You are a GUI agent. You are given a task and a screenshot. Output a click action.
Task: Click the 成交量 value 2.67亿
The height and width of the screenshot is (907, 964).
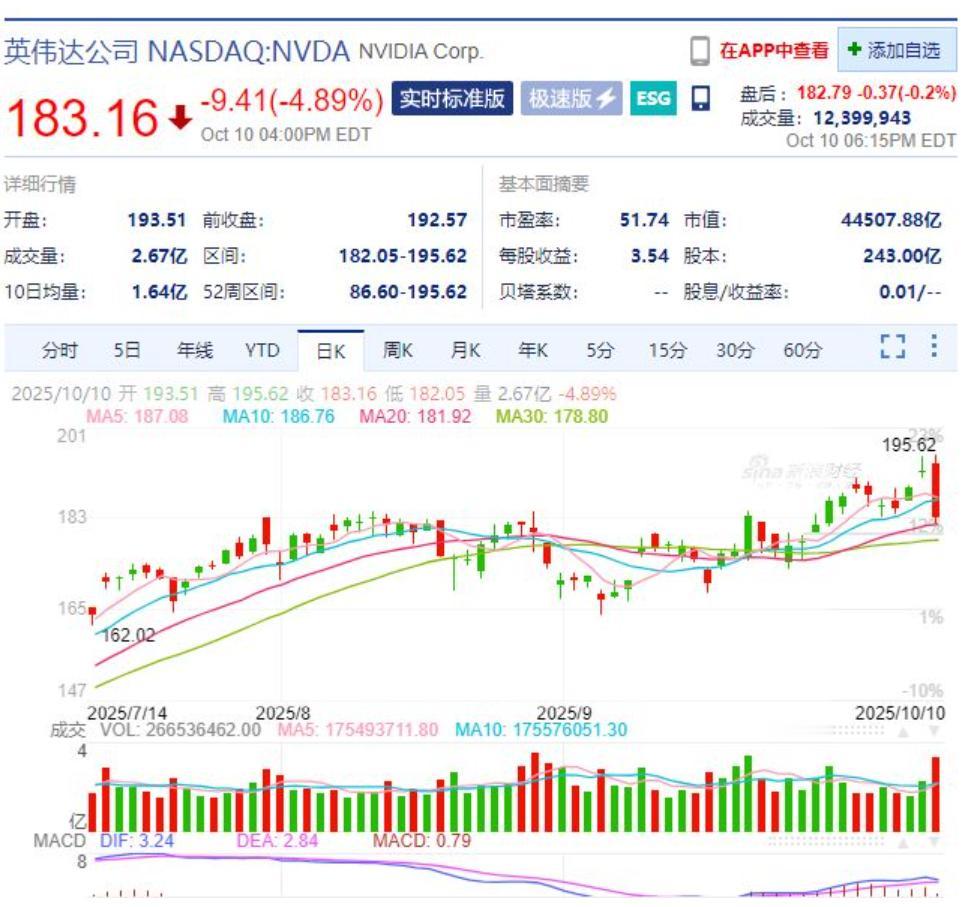[159, 256]
